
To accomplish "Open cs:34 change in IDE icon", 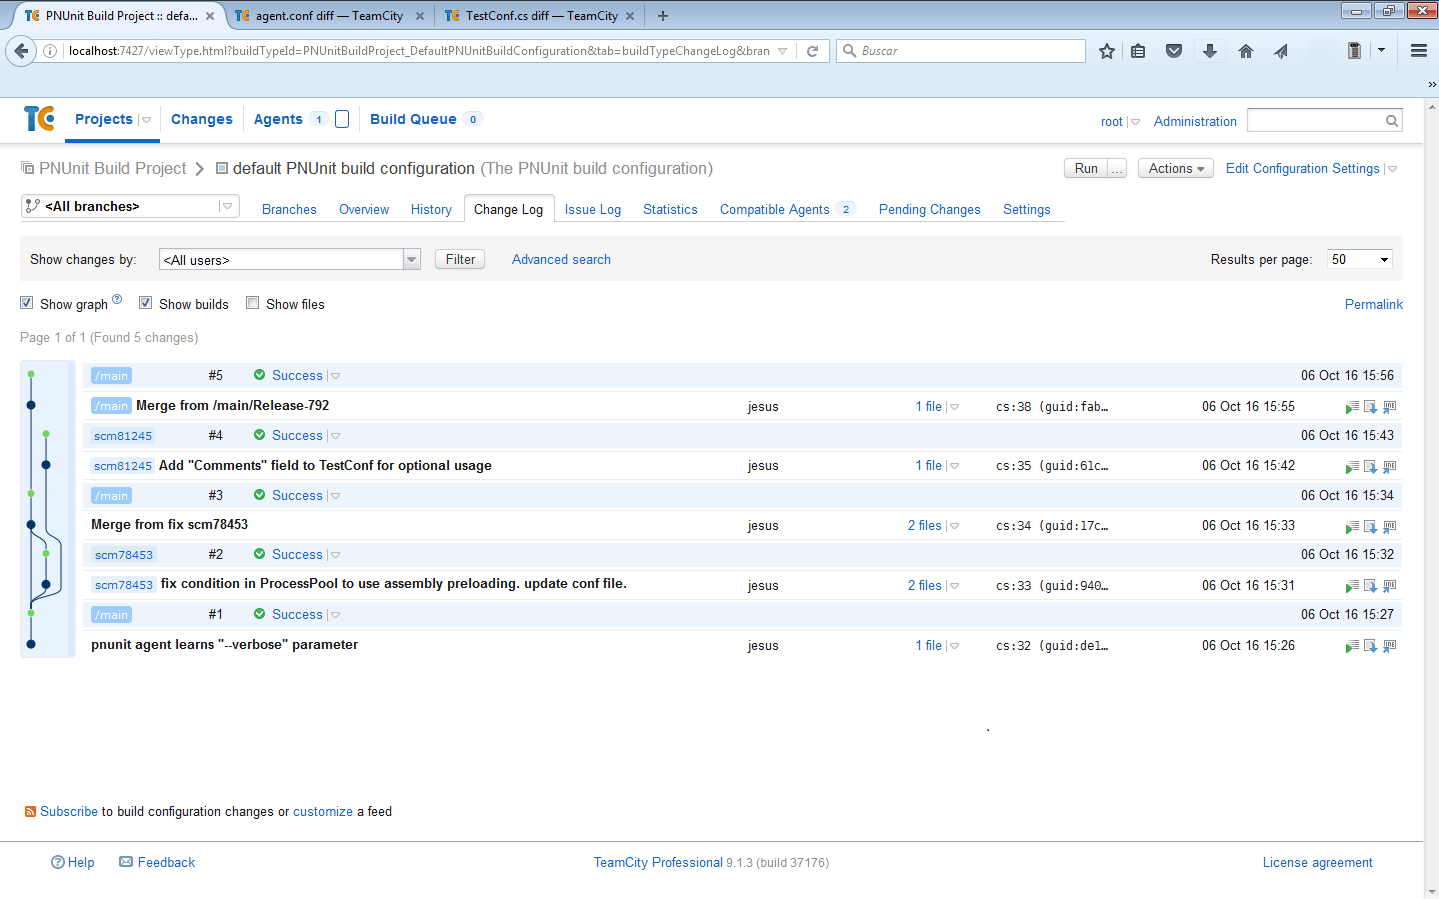I will [x=1389, y=527].
